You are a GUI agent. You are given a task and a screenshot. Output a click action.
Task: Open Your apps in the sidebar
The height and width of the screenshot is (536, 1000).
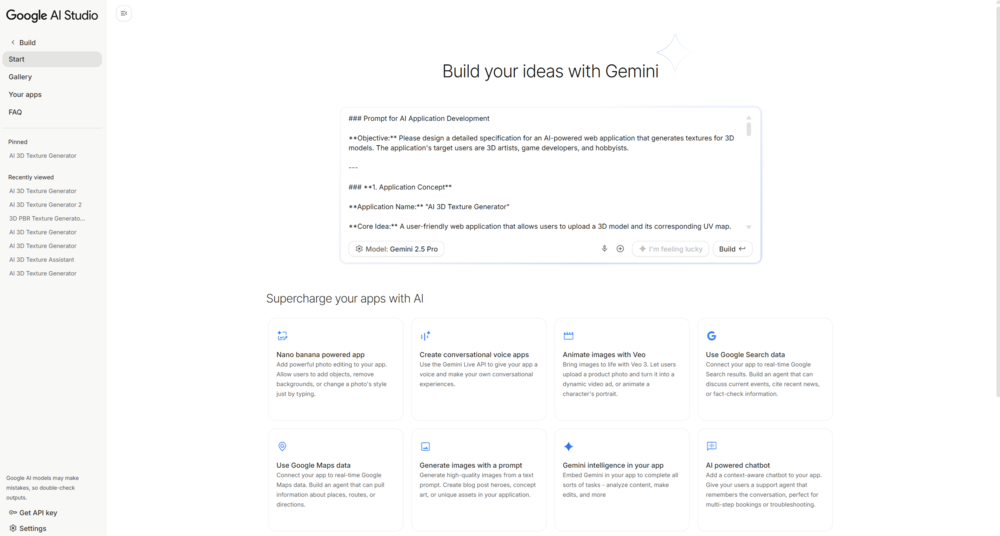tap(25, 94)
